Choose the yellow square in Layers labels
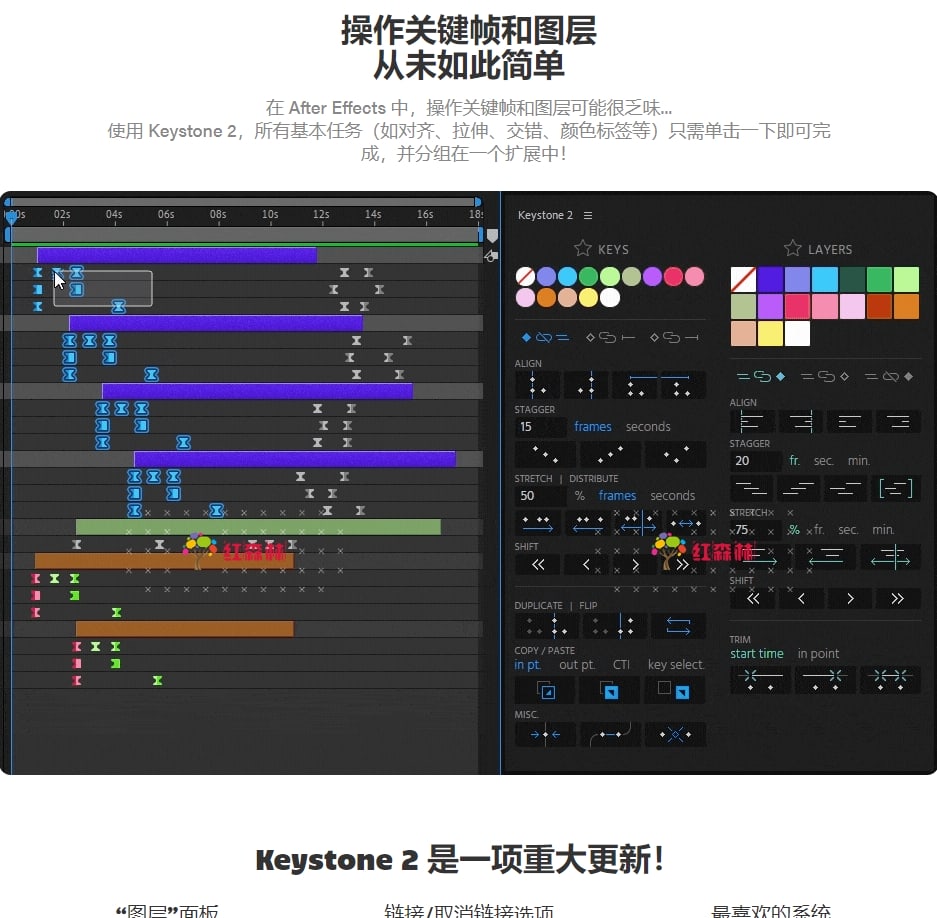 point(770,333)
